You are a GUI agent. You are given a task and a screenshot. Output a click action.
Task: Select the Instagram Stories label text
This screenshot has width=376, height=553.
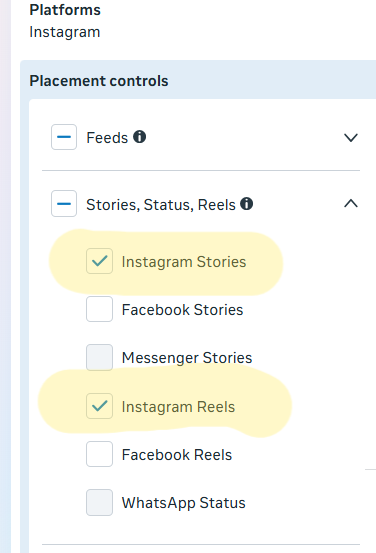click(184, 262)
